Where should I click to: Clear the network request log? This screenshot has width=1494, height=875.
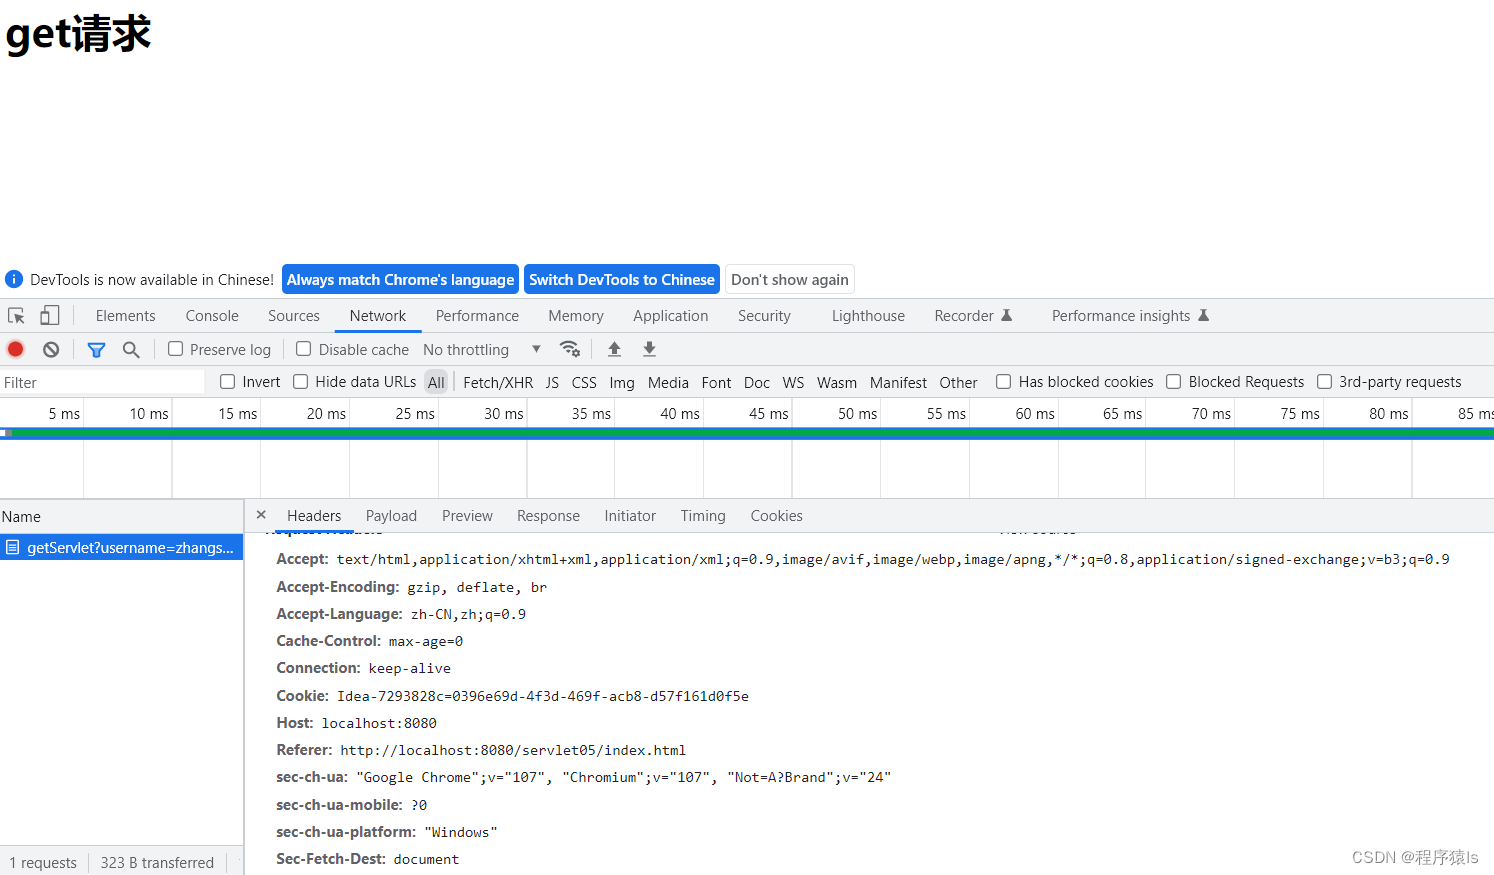(50, 349)
